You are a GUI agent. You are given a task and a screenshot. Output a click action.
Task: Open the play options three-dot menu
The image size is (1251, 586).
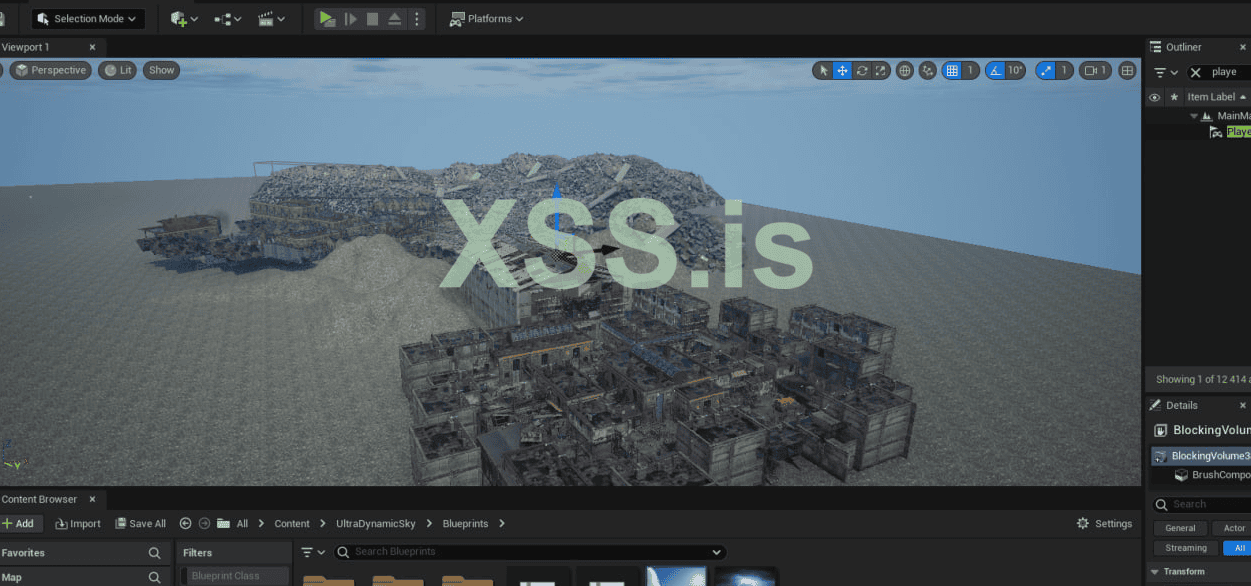point(417,18)
